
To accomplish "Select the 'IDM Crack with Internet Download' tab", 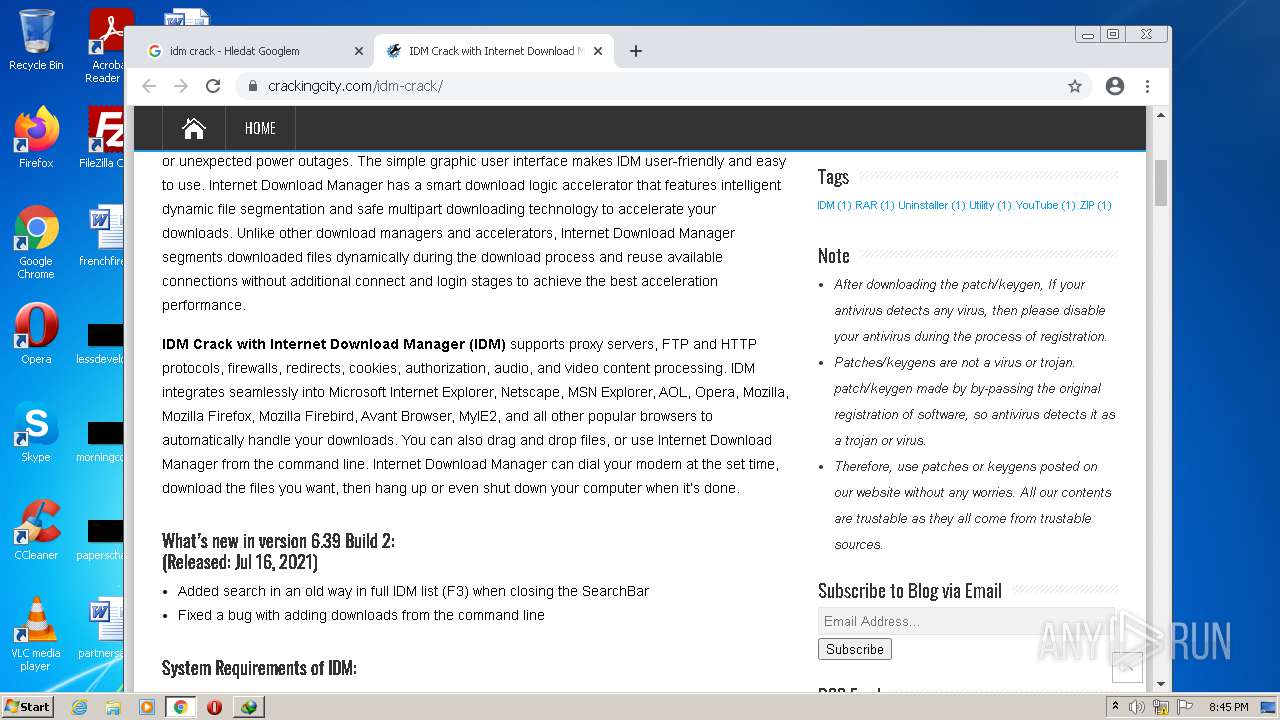I will (494, 51).
